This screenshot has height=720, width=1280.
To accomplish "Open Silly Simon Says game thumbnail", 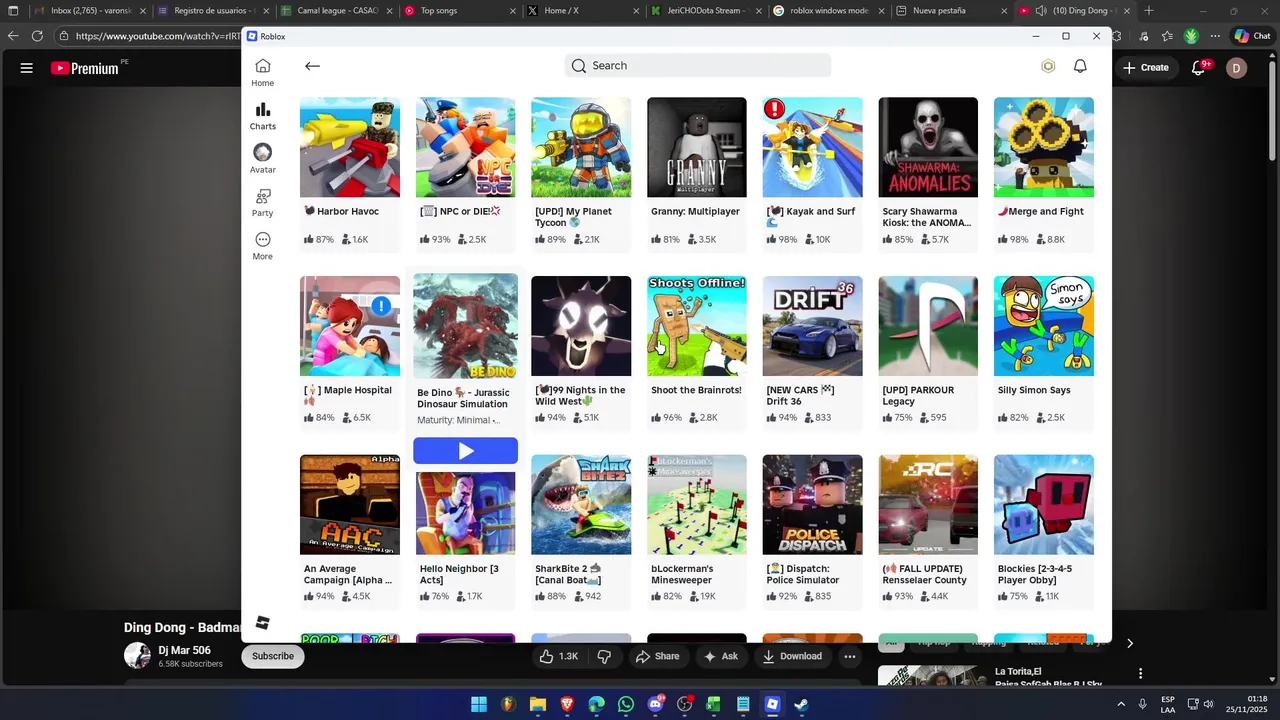I will (x=1044, y=326).
